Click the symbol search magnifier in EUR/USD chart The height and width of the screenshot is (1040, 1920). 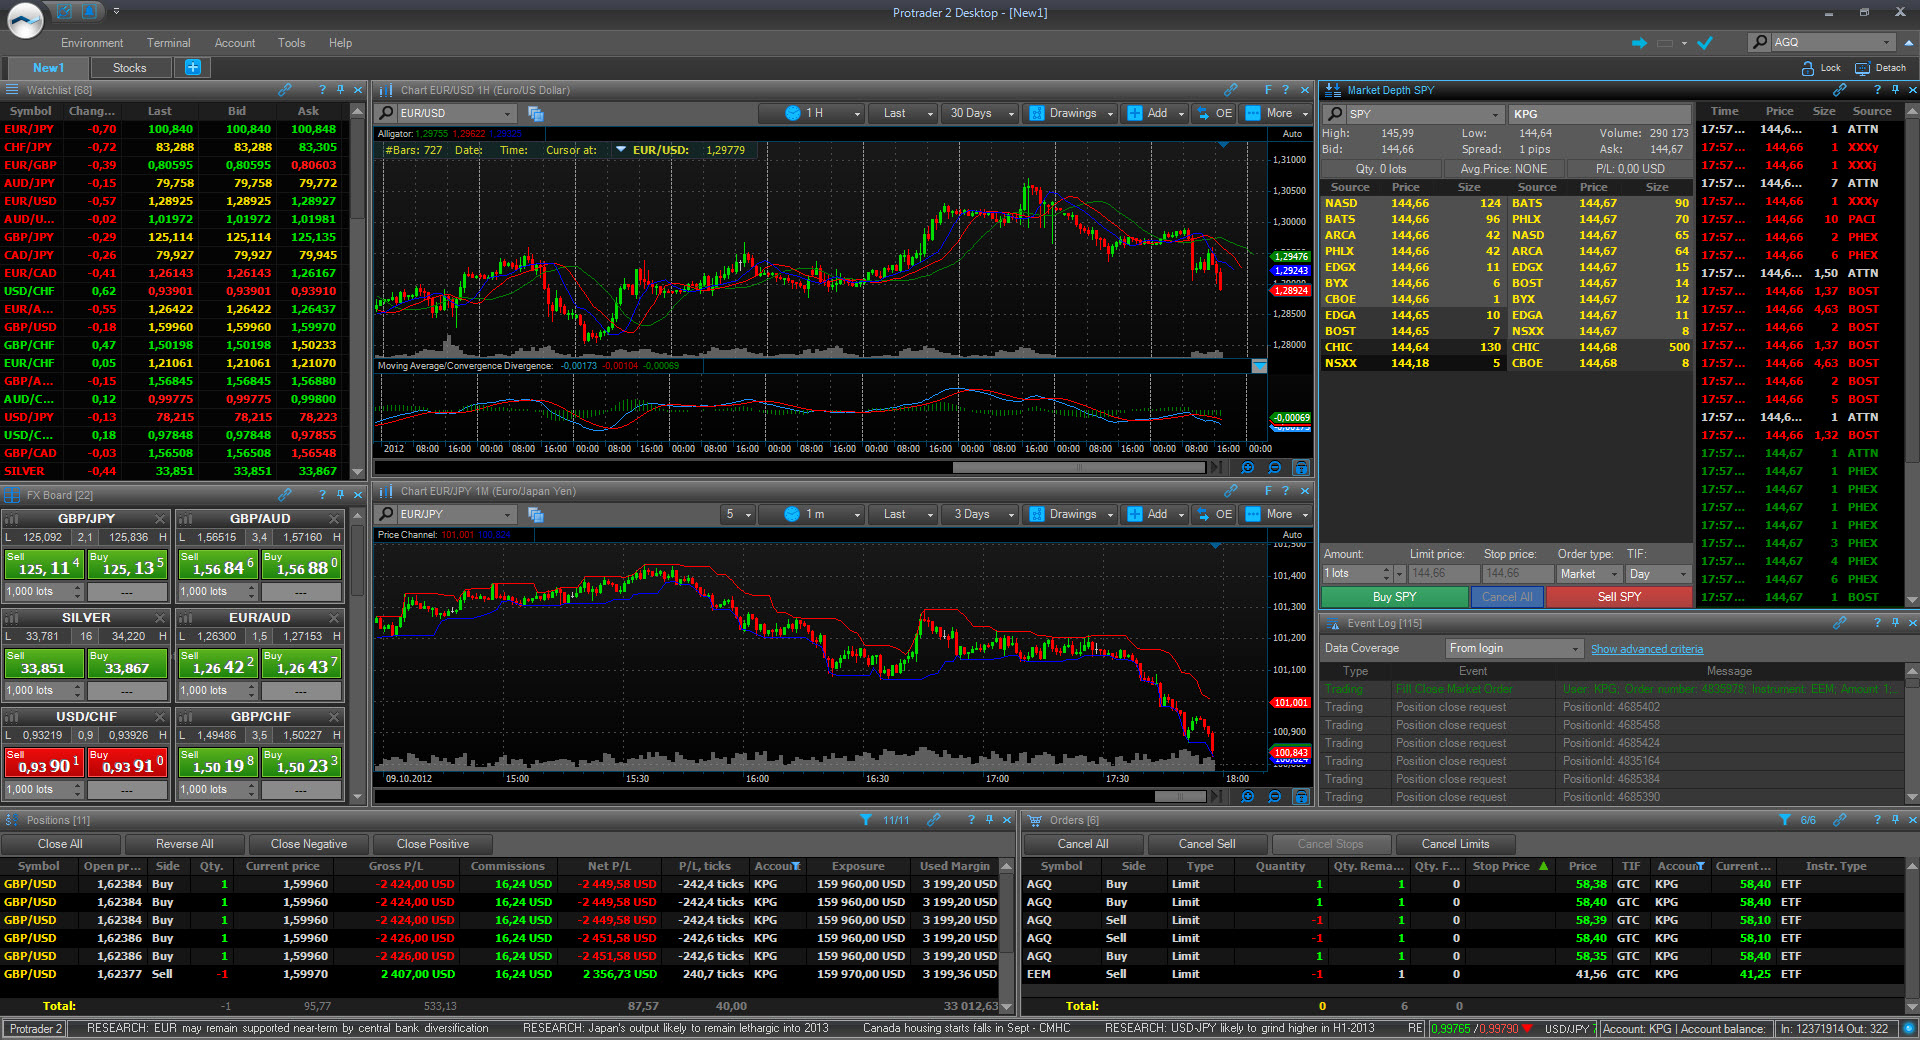[387, 113]
